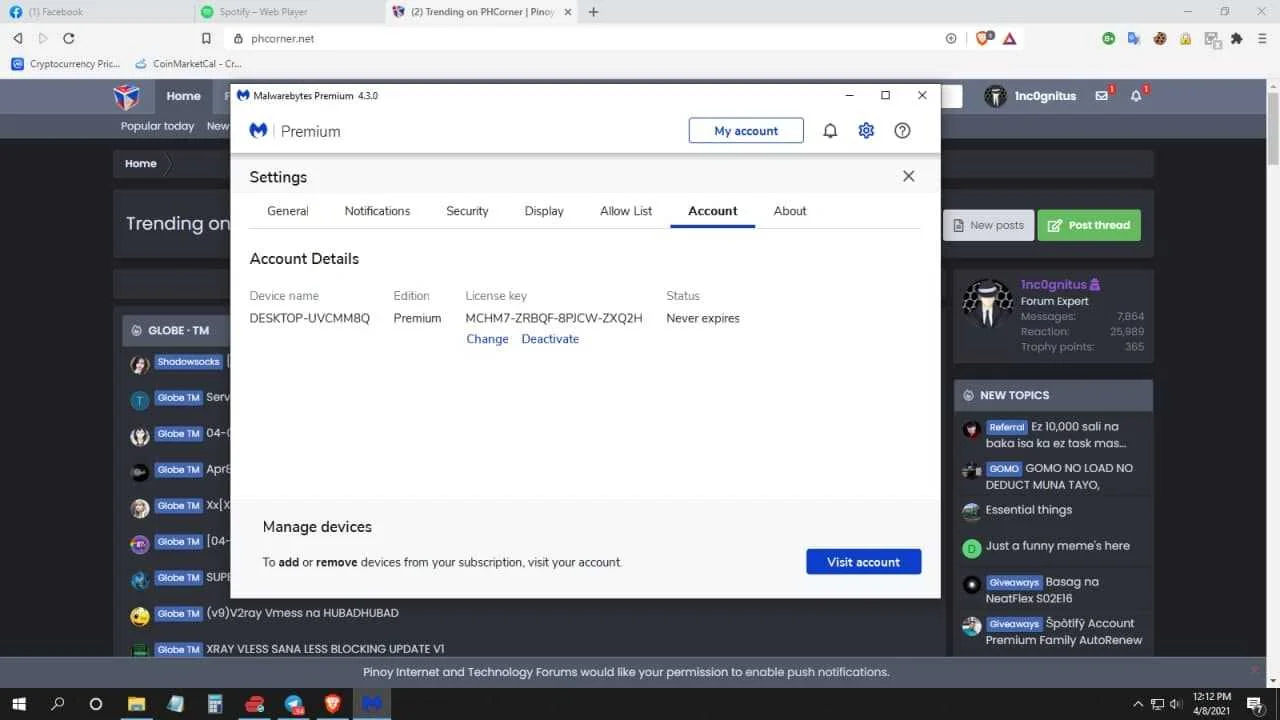Click the cookie extension icon
1280x720 pixels.
(1160, 38)
